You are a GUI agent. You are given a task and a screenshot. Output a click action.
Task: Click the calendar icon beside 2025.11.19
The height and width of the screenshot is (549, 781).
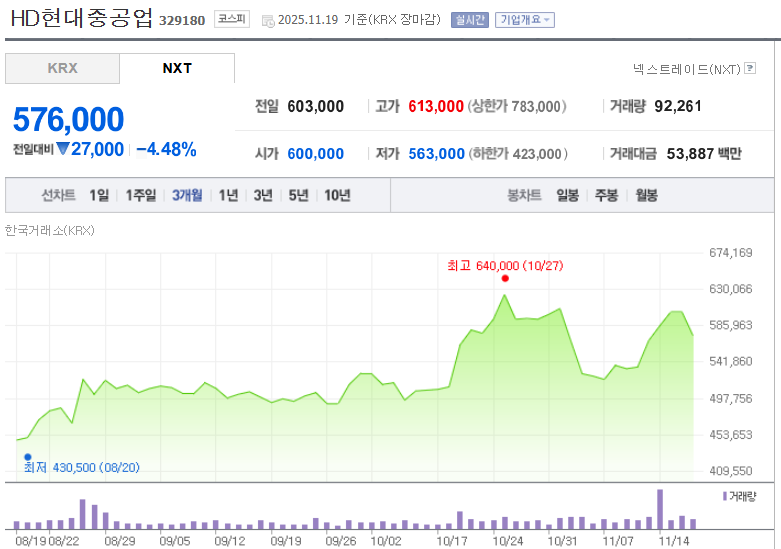[x=268, y=21]
